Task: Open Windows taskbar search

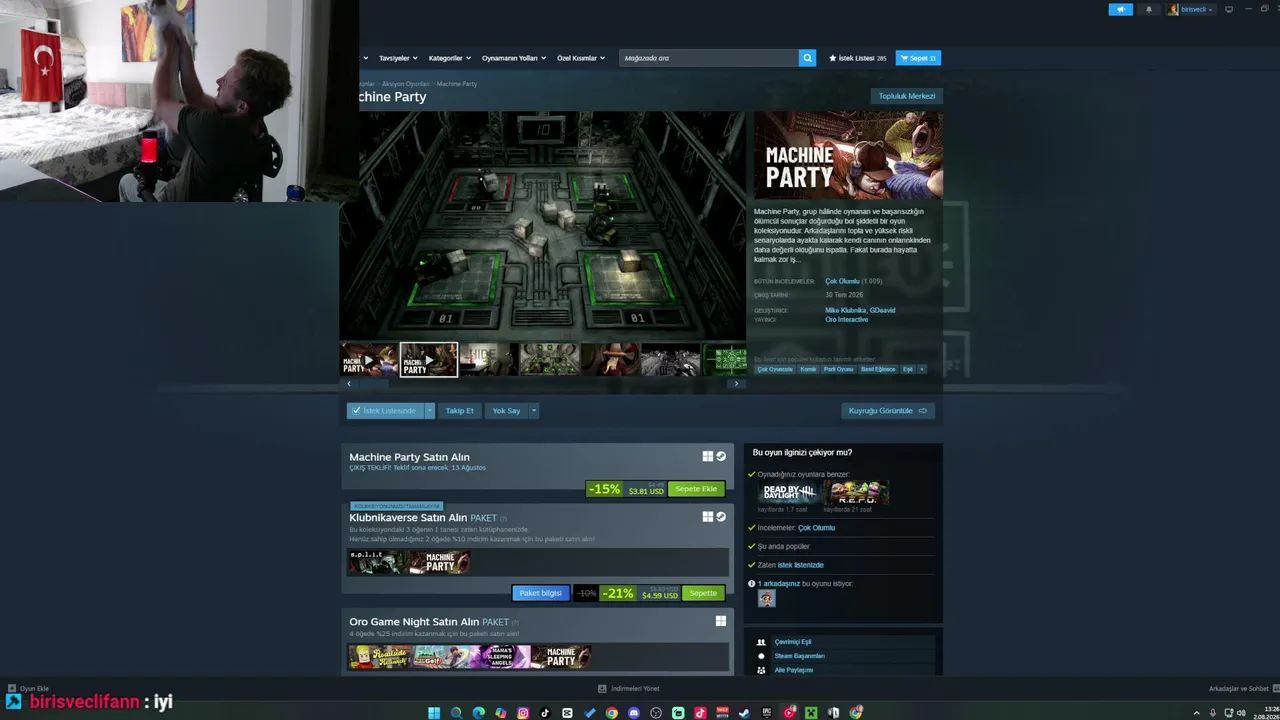Action: coord(456,713)
